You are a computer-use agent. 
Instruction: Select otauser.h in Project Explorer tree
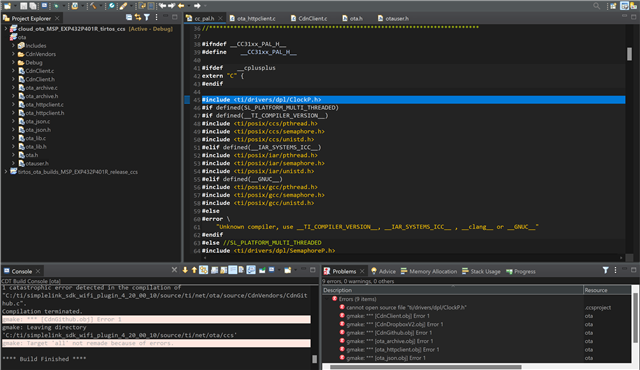(37, 164)
